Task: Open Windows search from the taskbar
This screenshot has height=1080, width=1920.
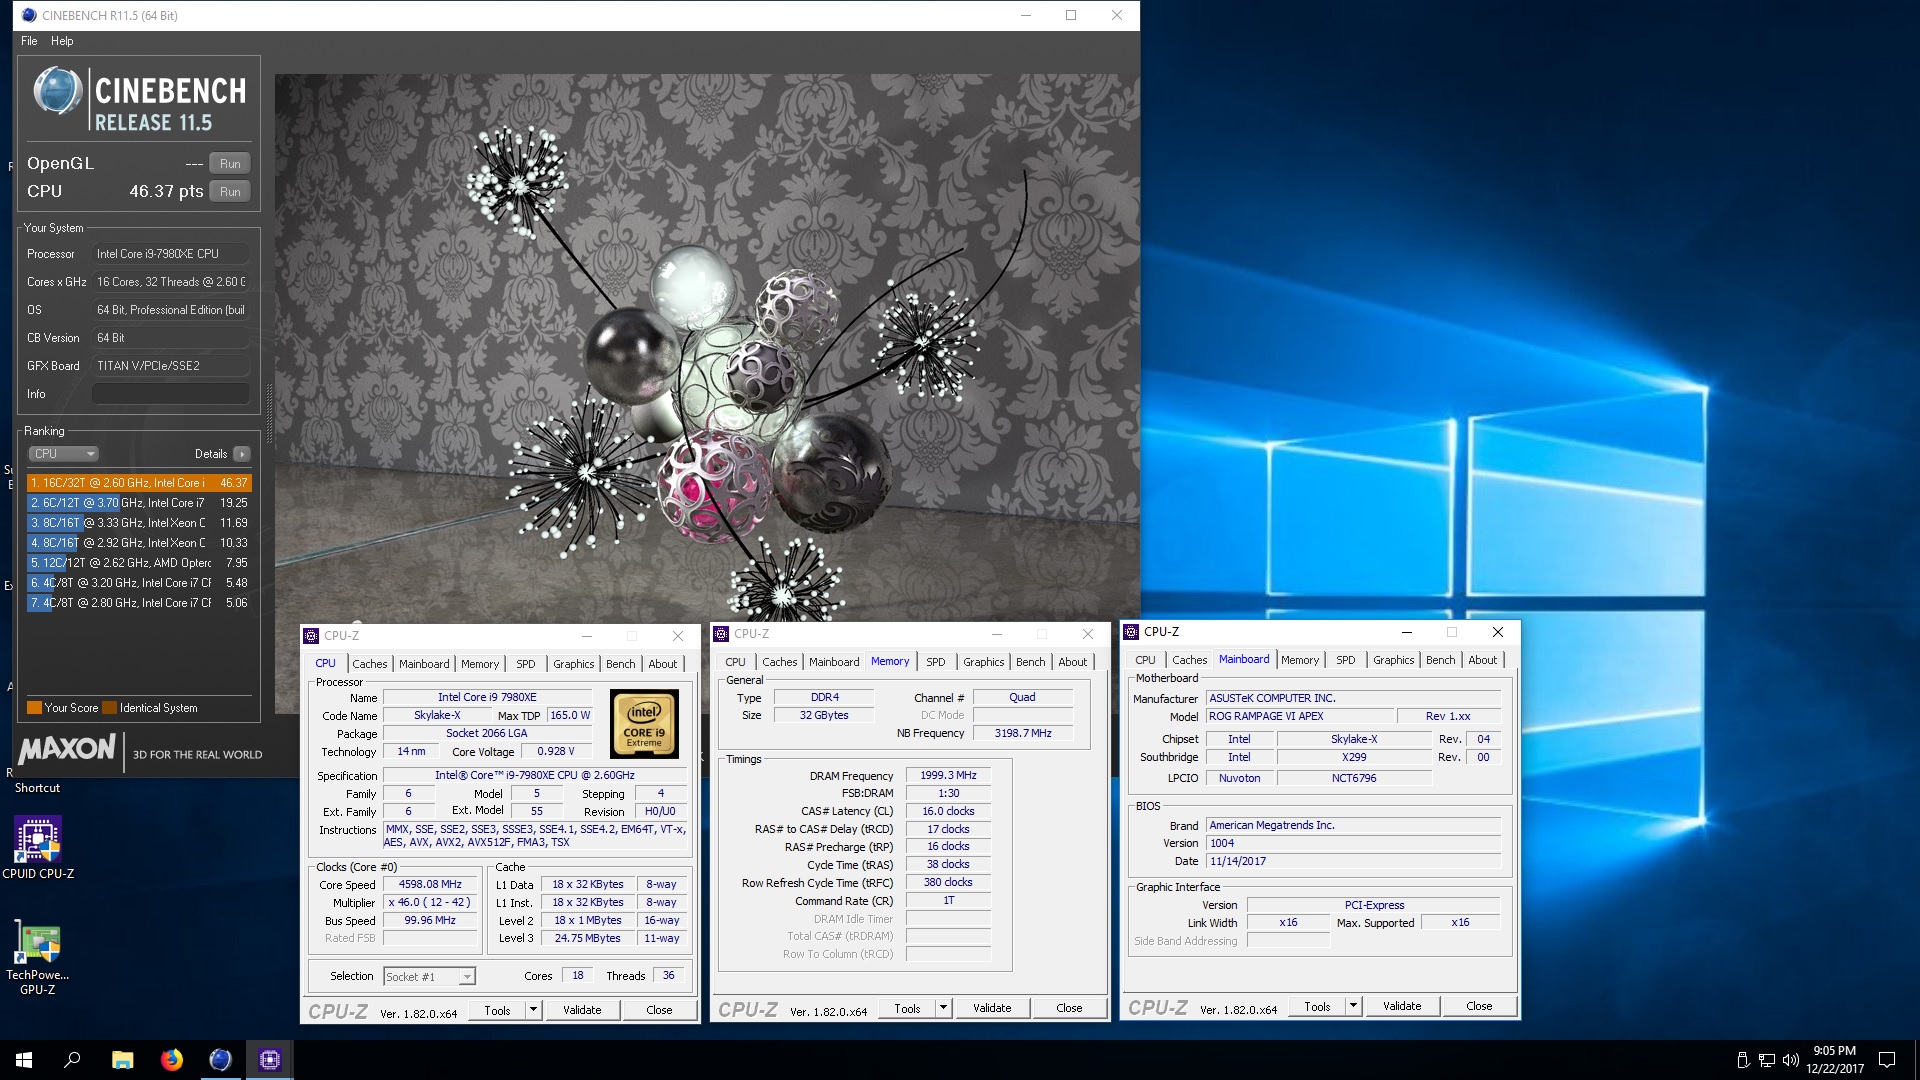Action: point(72,1060)
